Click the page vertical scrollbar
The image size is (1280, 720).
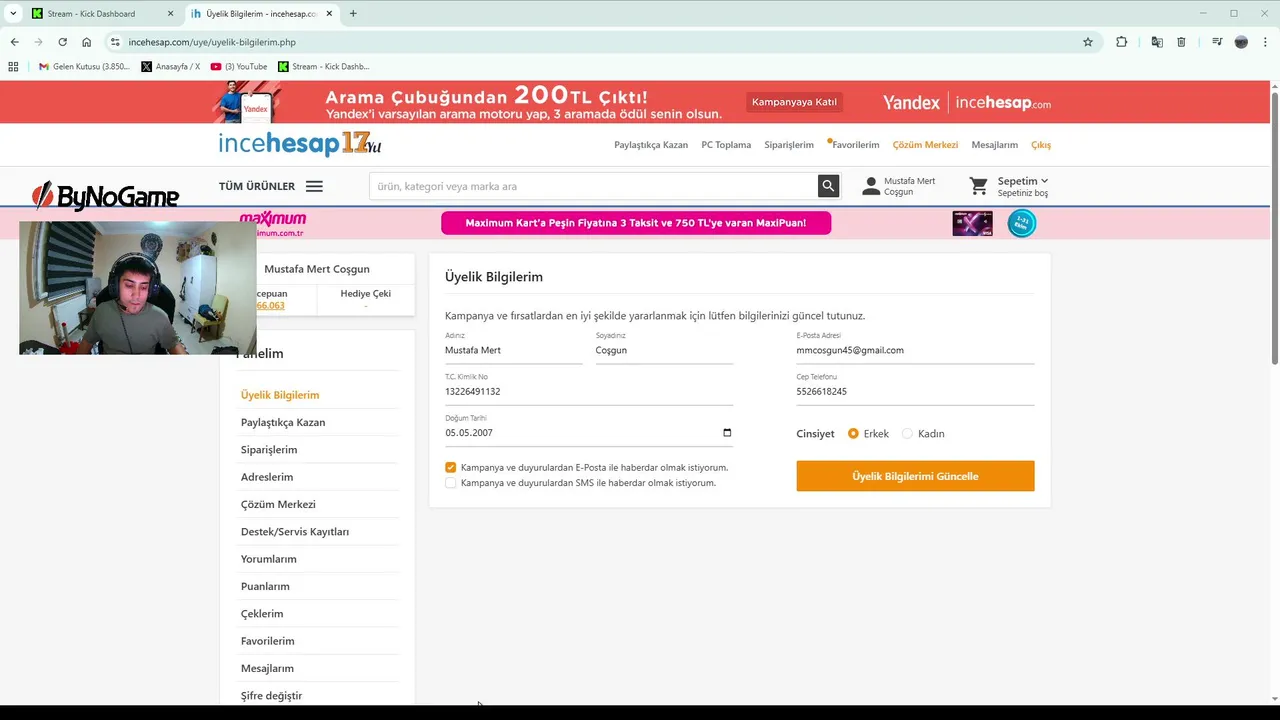[x=1275, y=228]
